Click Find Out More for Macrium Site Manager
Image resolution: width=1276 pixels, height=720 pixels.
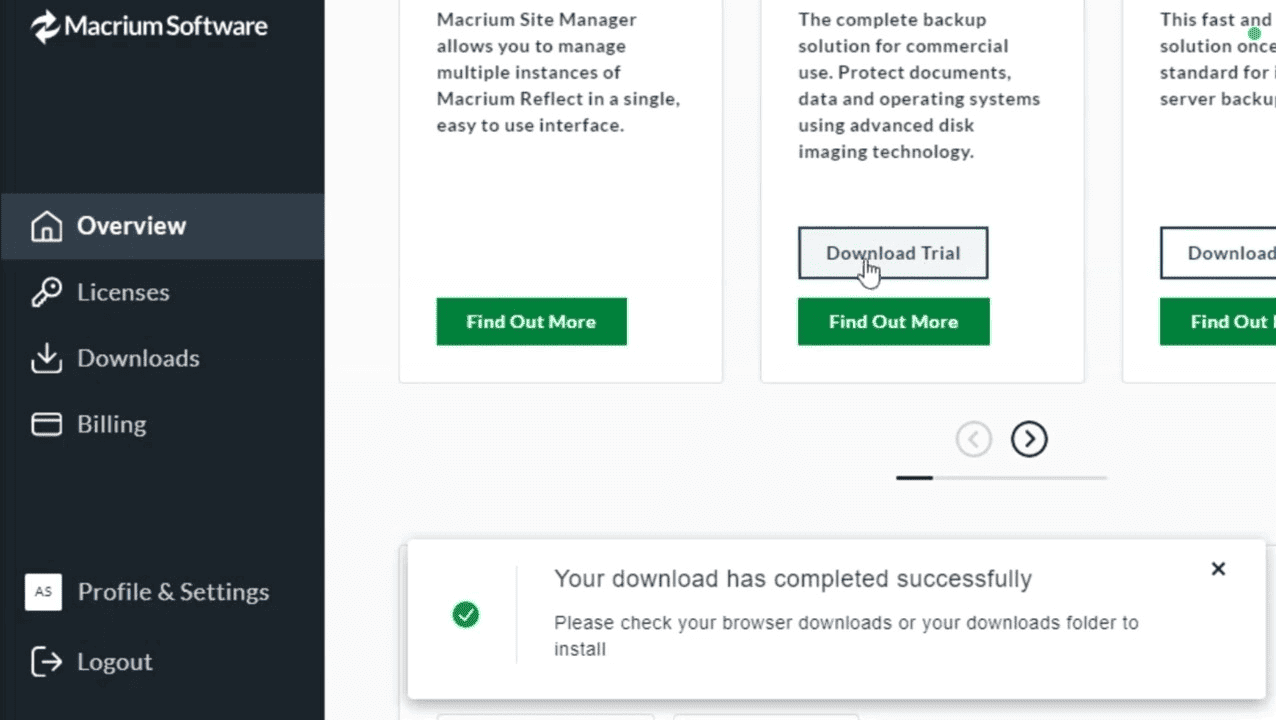(x=532, y=322)
